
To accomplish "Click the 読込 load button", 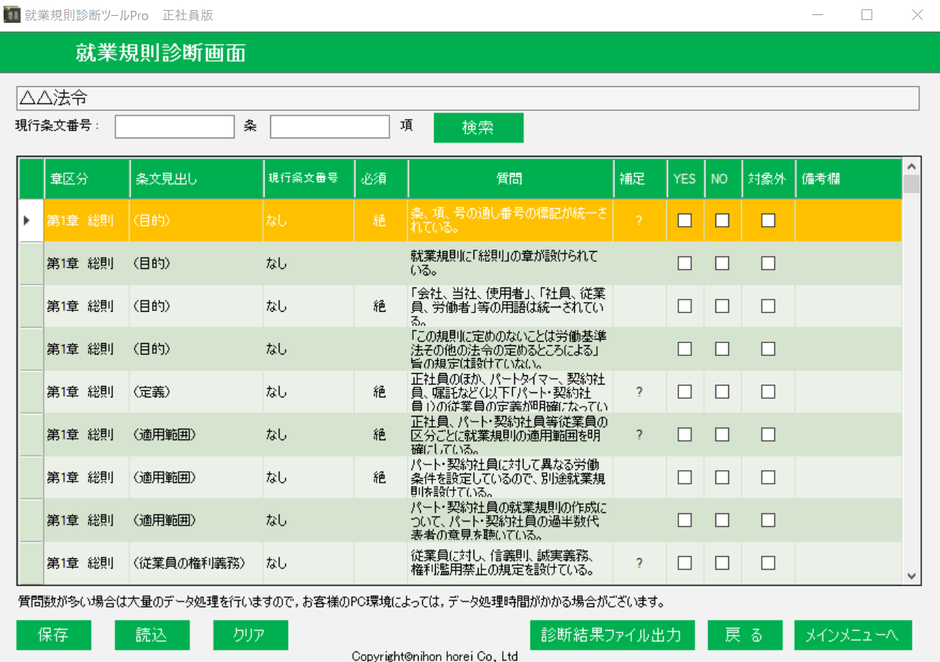I will pyautogui.click(x=152, y=635).
